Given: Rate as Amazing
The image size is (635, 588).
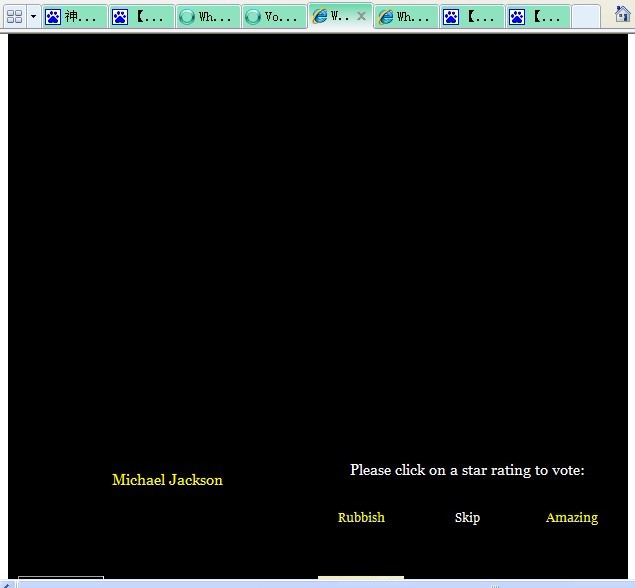Looking at the screenshot, I should point(572,518).
